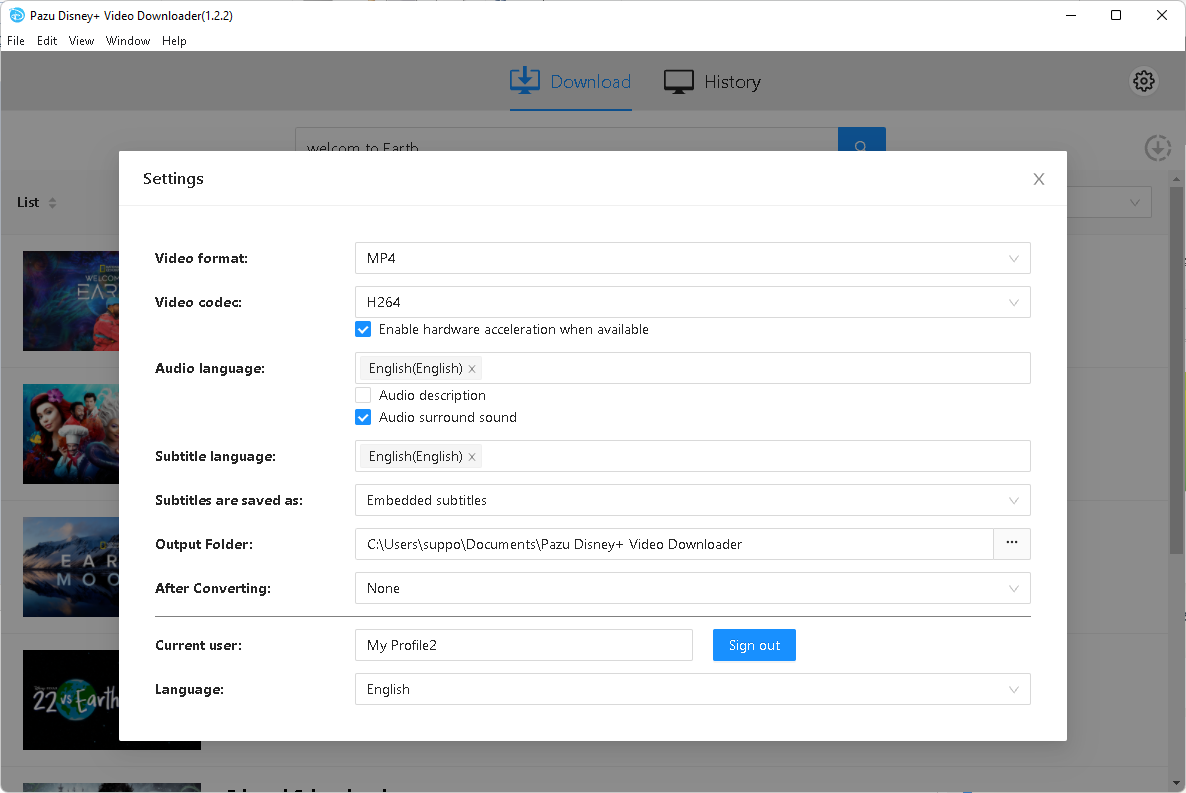Click the download queue icon

click(x=1157, y=148)
